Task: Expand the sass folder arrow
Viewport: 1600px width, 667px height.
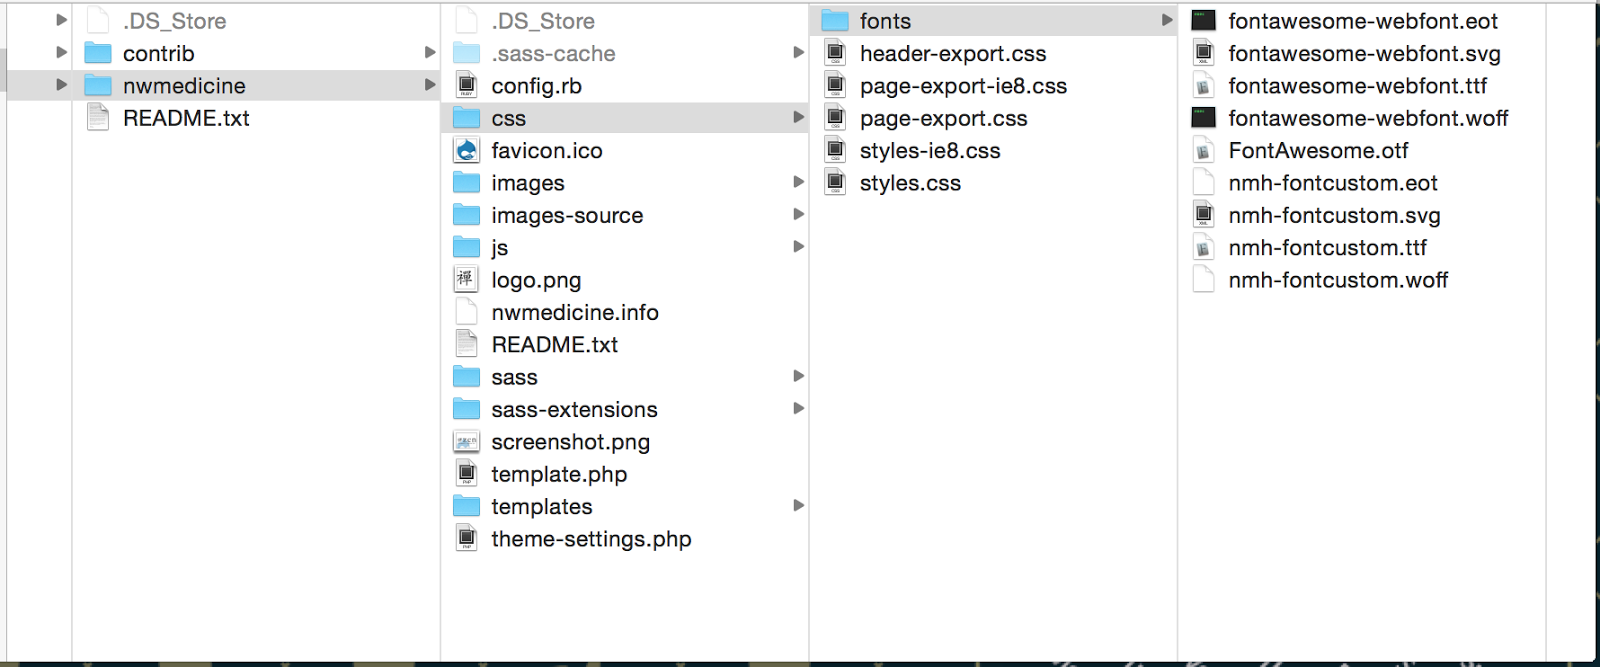Action: [x=798, y=376]
